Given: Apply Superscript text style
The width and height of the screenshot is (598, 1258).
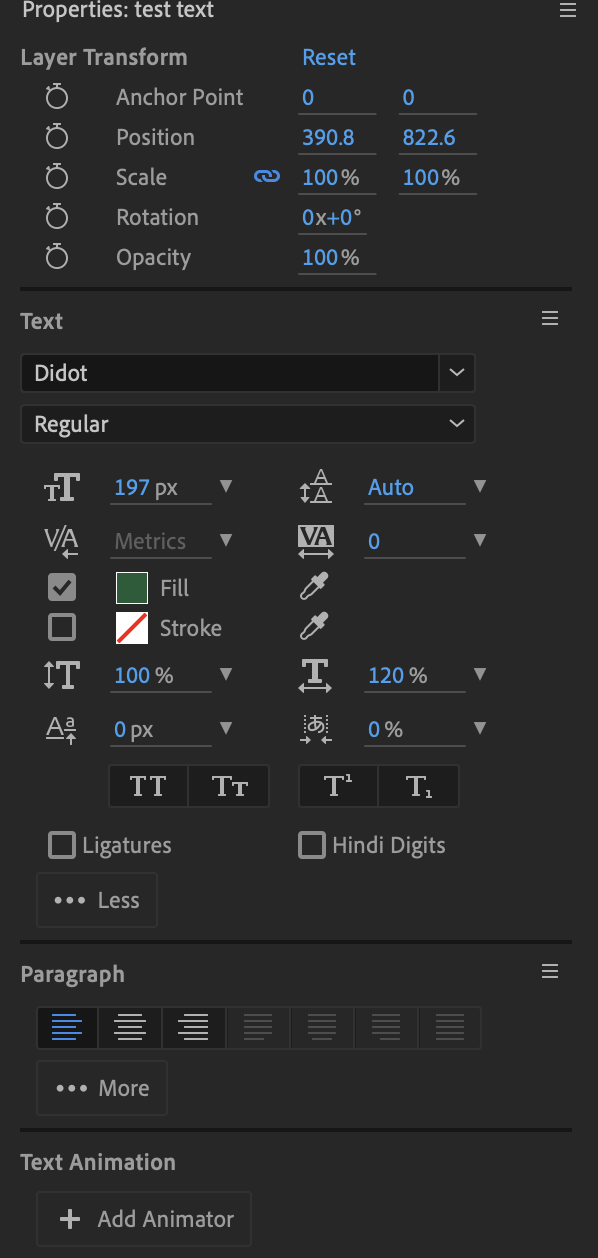Looking at the screenshot, I should pos(338,786).
